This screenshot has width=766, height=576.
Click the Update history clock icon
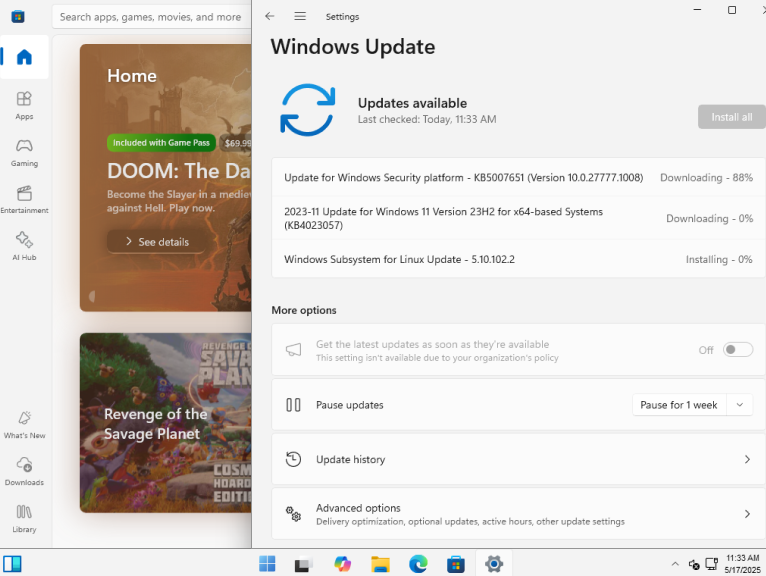click(x=293, y=459)
